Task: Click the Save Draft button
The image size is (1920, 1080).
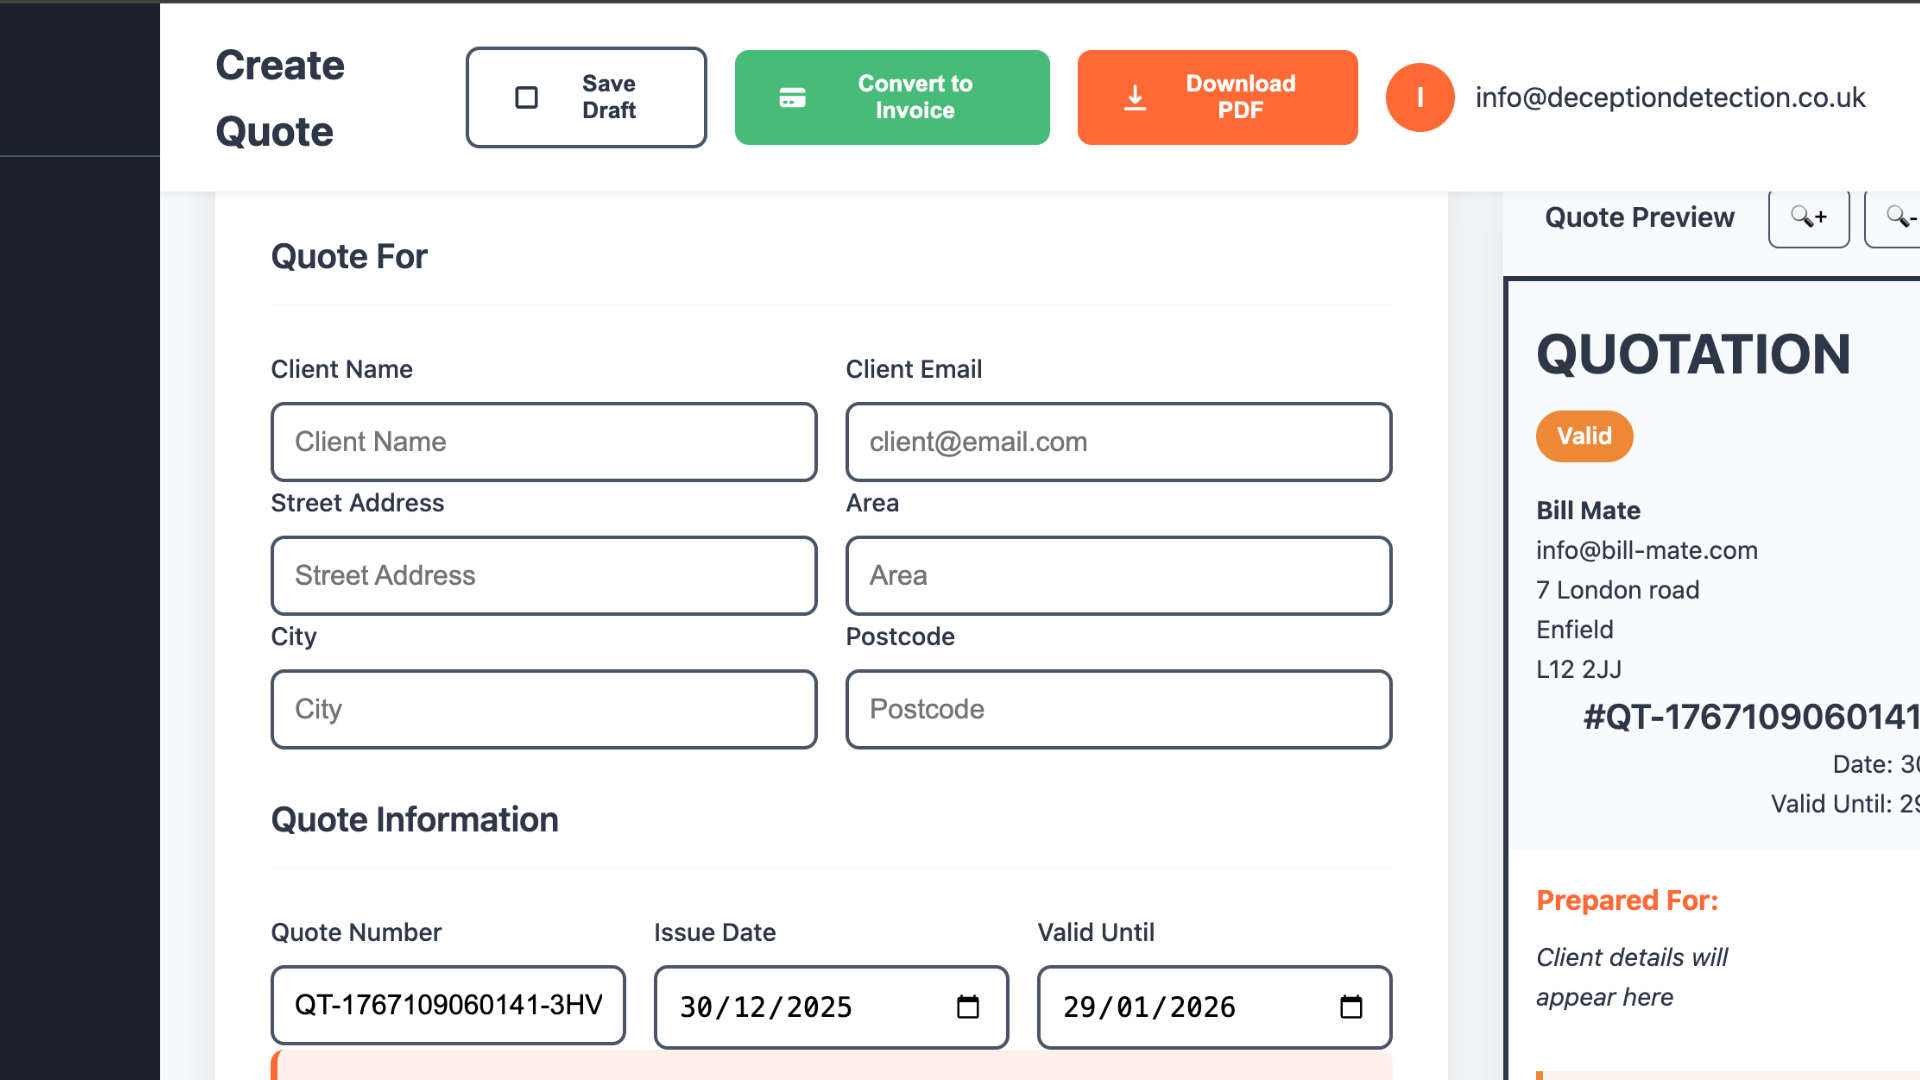Action: [x=586, y=97]
